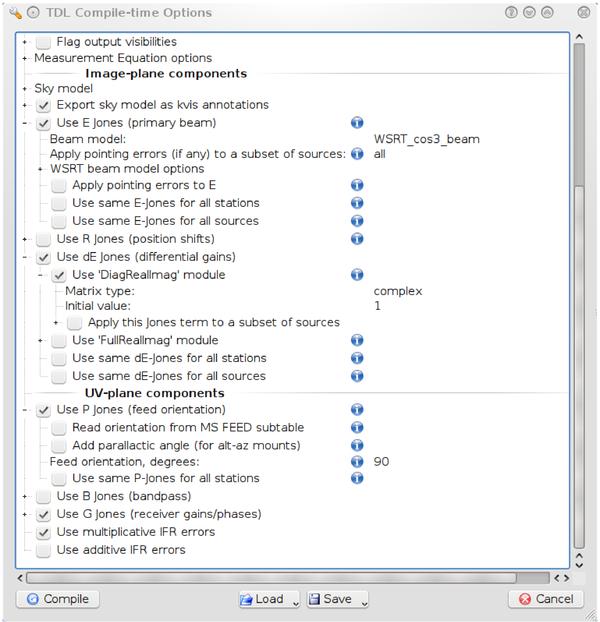Click info icon for Use P Jones
Screen dimensions: 600x622
click(x=356, y=410)
